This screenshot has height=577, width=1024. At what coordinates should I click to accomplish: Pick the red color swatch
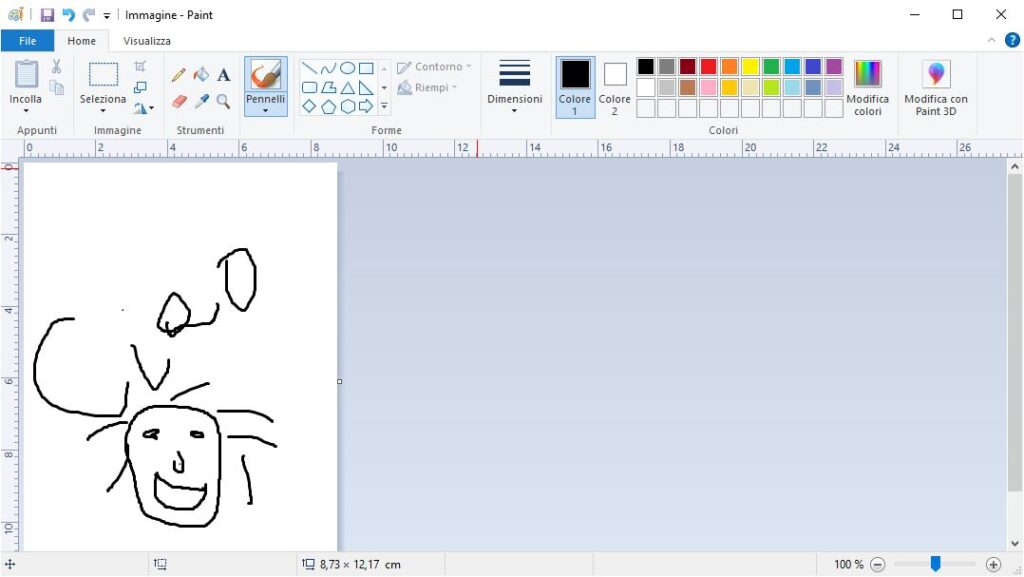(x=709, y=67)
